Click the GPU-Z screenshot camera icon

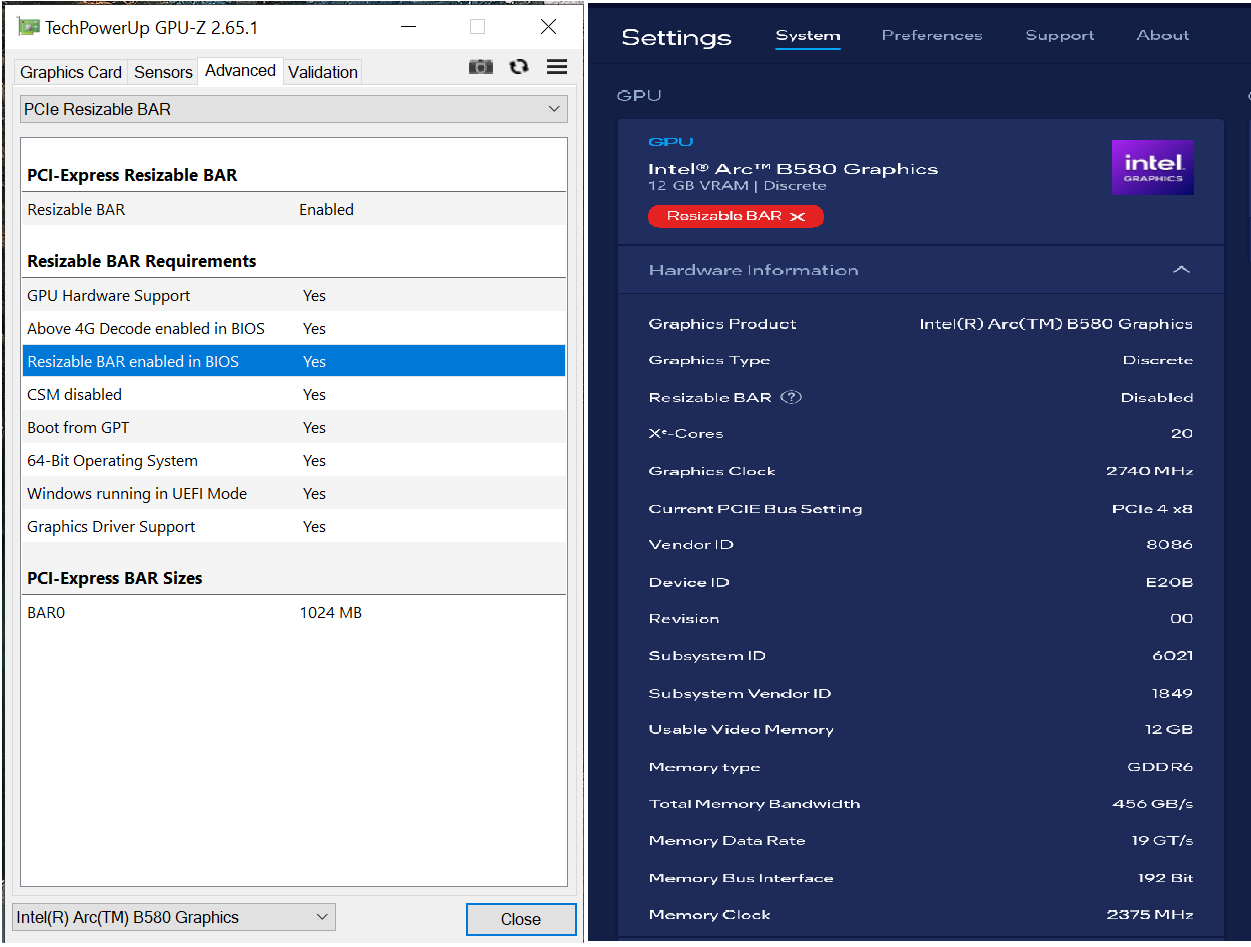[481, 67]
